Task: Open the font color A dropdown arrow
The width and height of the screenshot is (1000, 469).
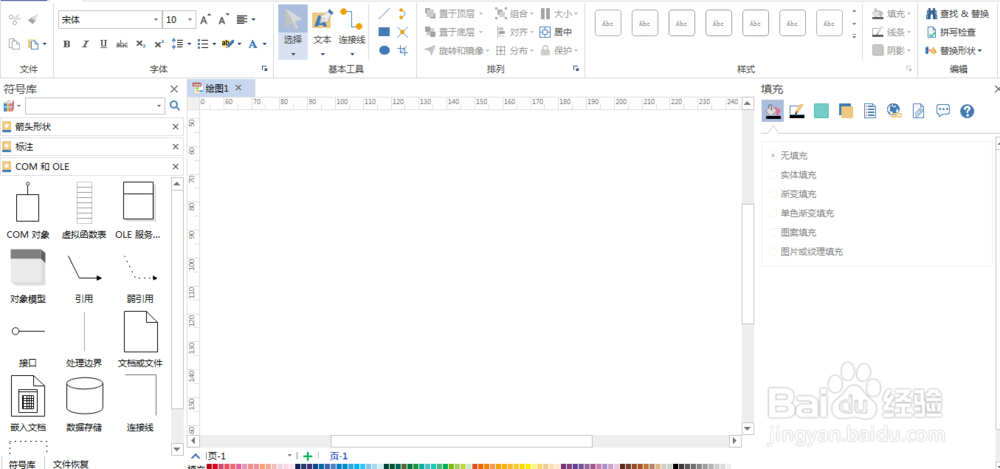Action: 265,45
